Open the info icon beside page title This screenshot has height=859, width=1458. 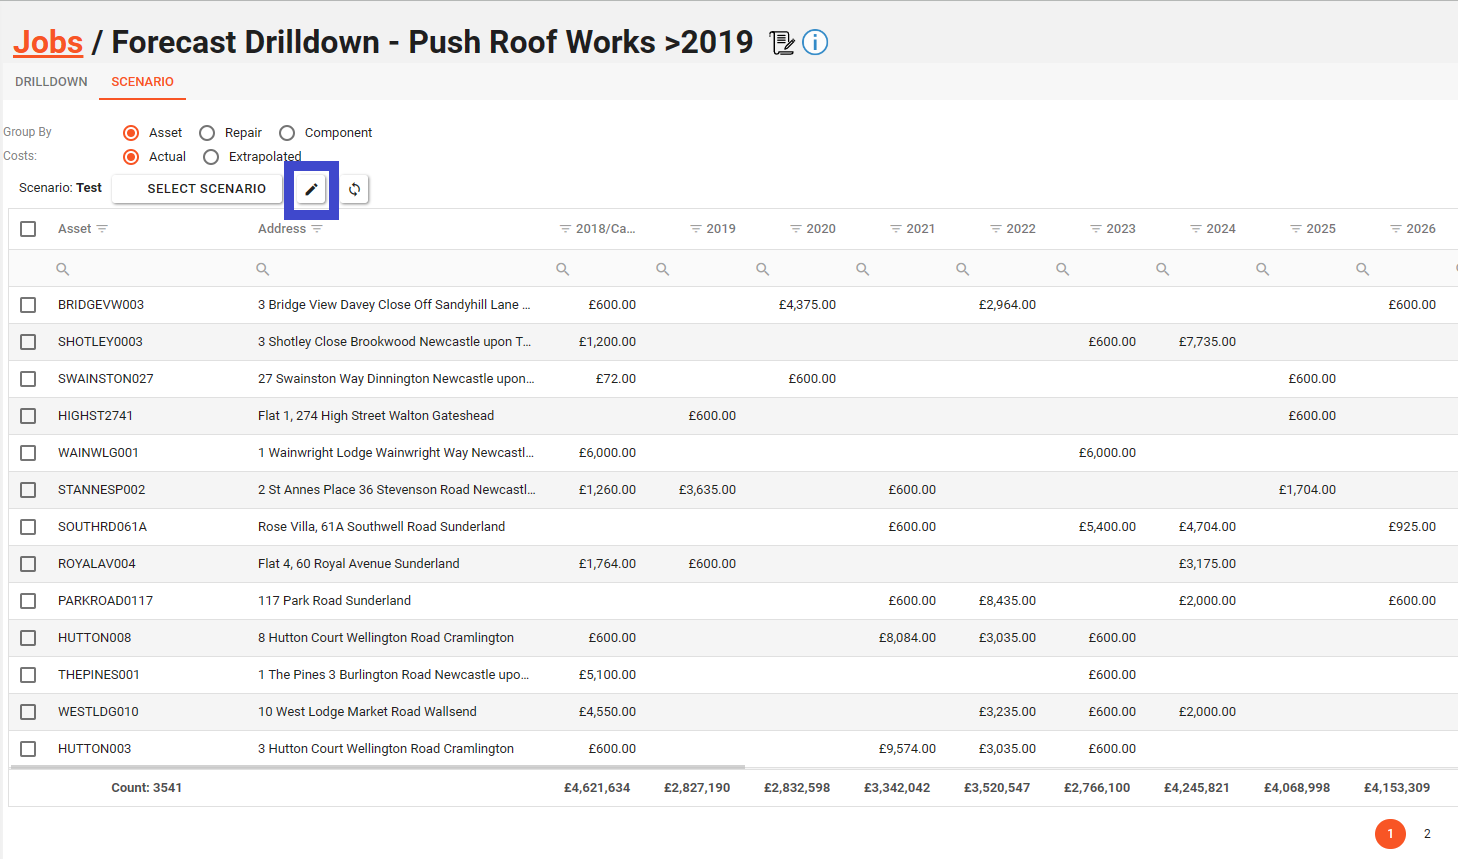point(815,43)
